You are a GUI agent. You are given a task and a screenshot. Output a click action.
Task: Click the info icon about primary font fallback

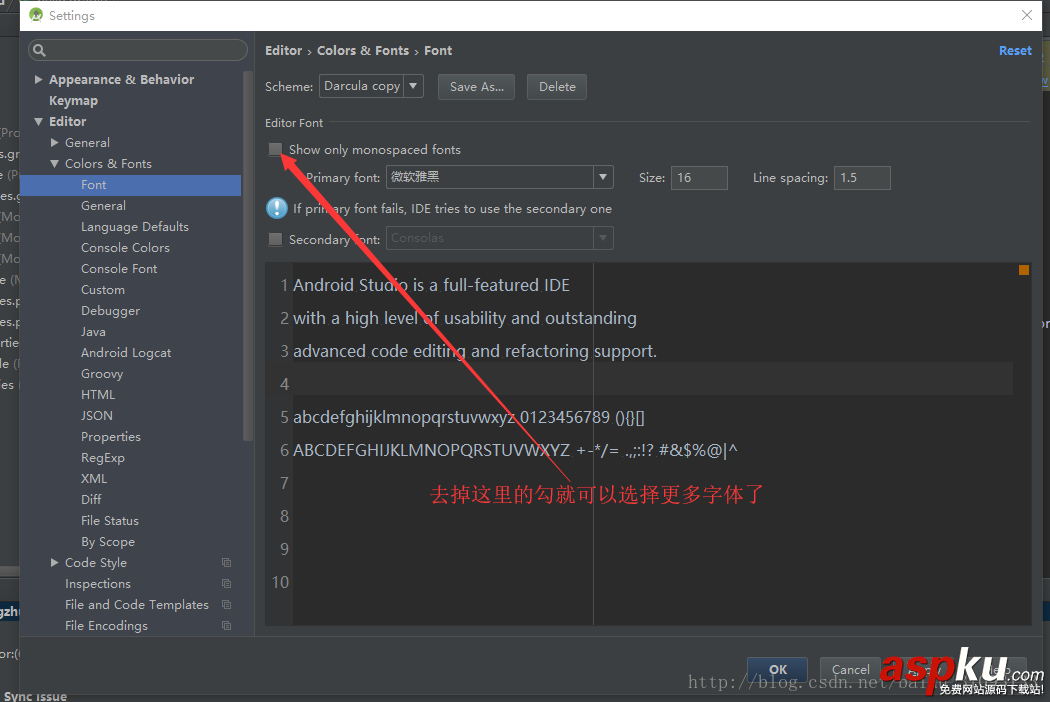coord(277,208)
